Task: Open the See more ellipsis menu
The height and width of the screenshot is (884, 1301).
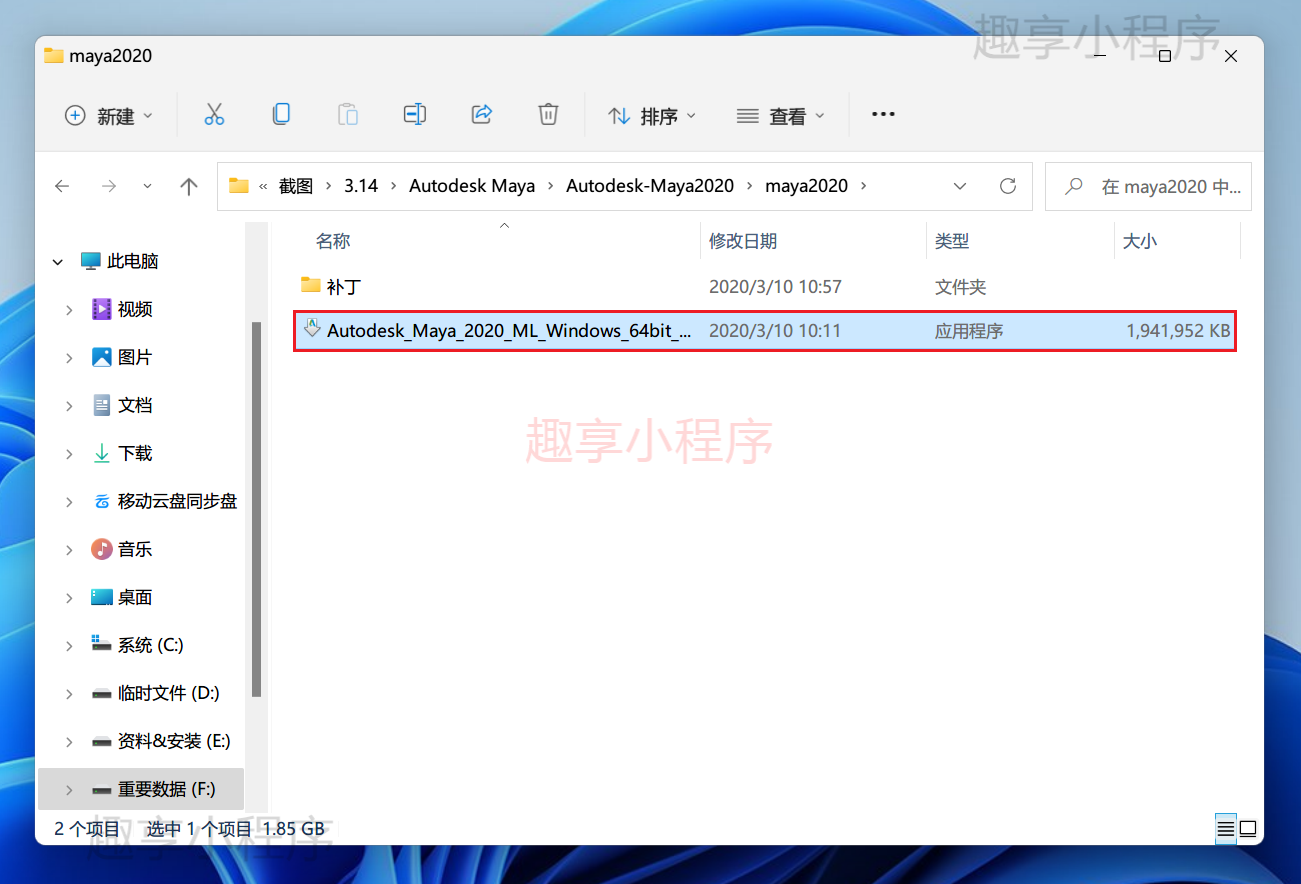Action: [x=883, y=115]
